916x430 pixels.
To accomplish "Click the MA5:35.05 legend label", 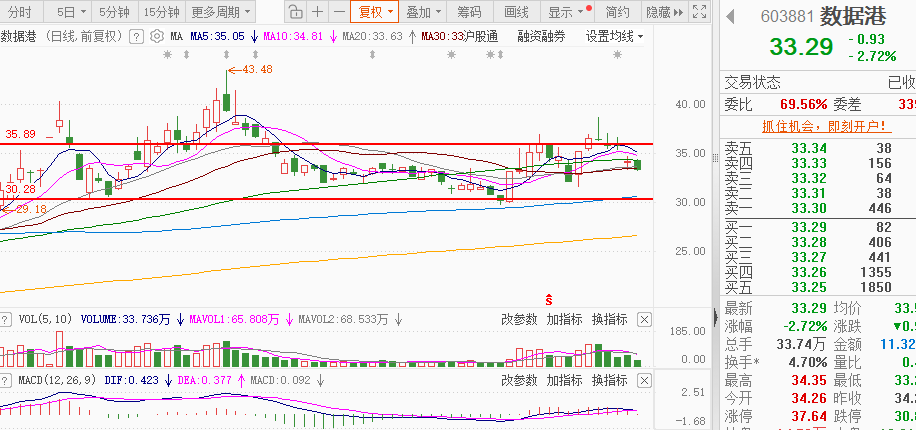I will [217, 37].
